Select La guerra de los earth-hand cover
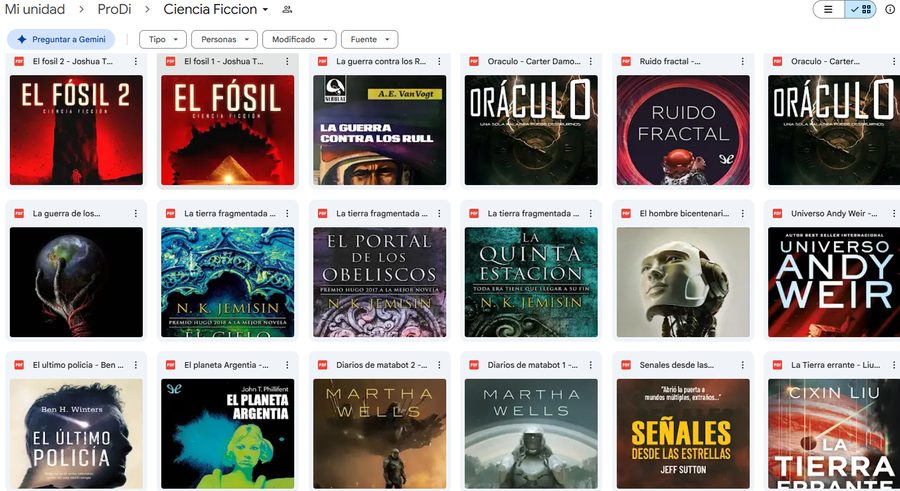The height and width of the screenshot is (491, 900). (x=76, y=282)
